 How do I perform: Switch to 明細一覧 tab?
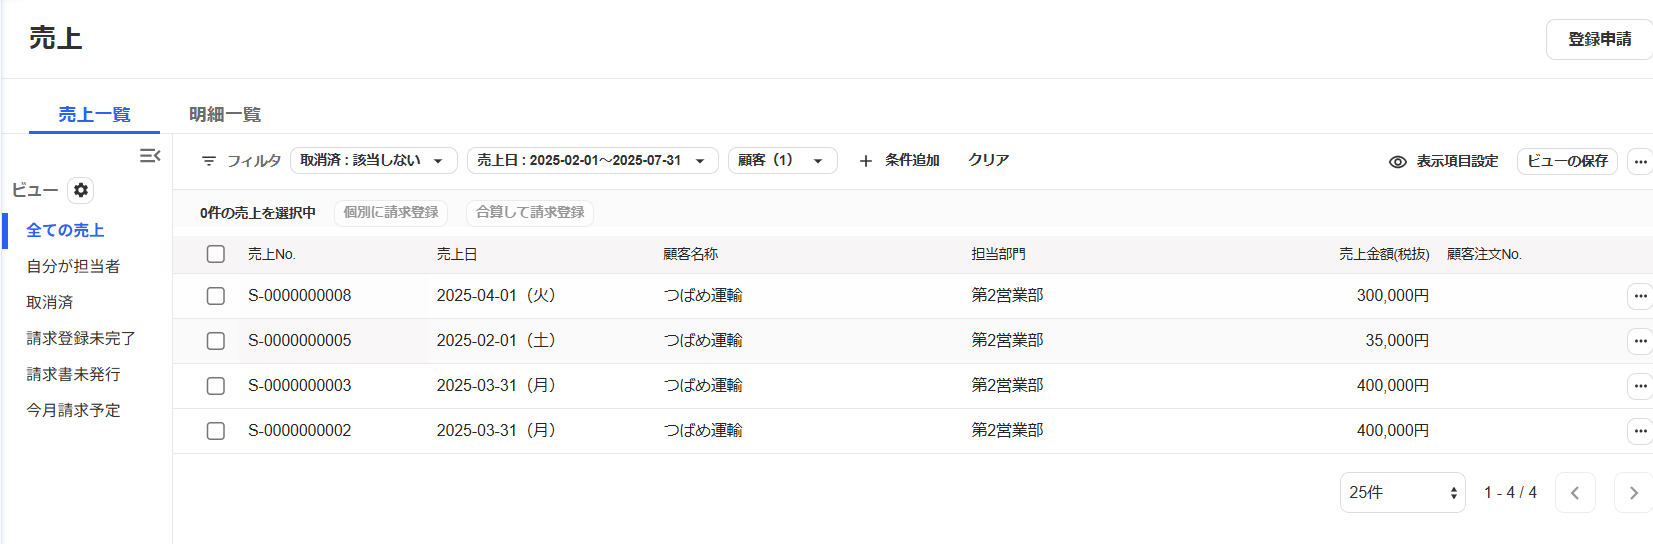tap(225, 114)
